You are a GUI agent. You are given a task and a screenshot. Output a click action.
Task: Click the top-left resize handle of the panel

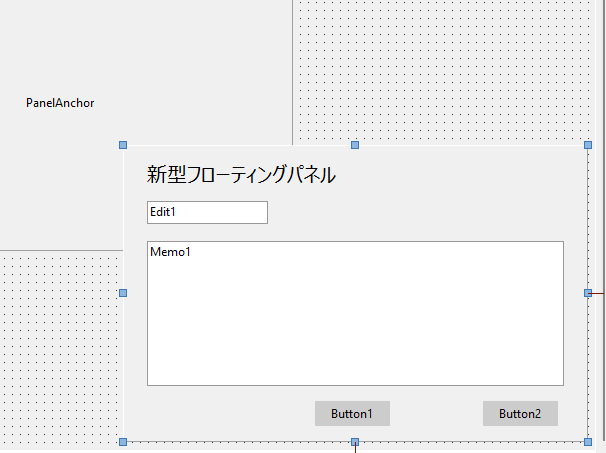point(124,146)
